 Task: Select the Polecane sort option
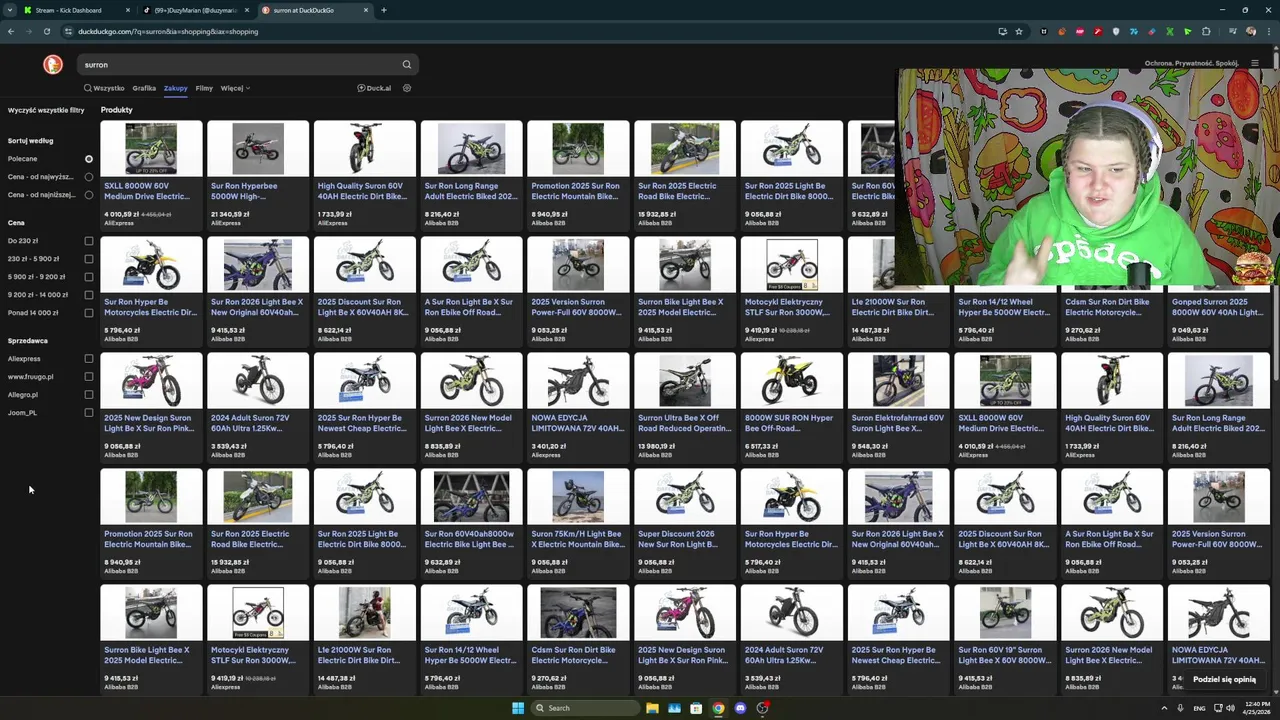tap(89, 159)
